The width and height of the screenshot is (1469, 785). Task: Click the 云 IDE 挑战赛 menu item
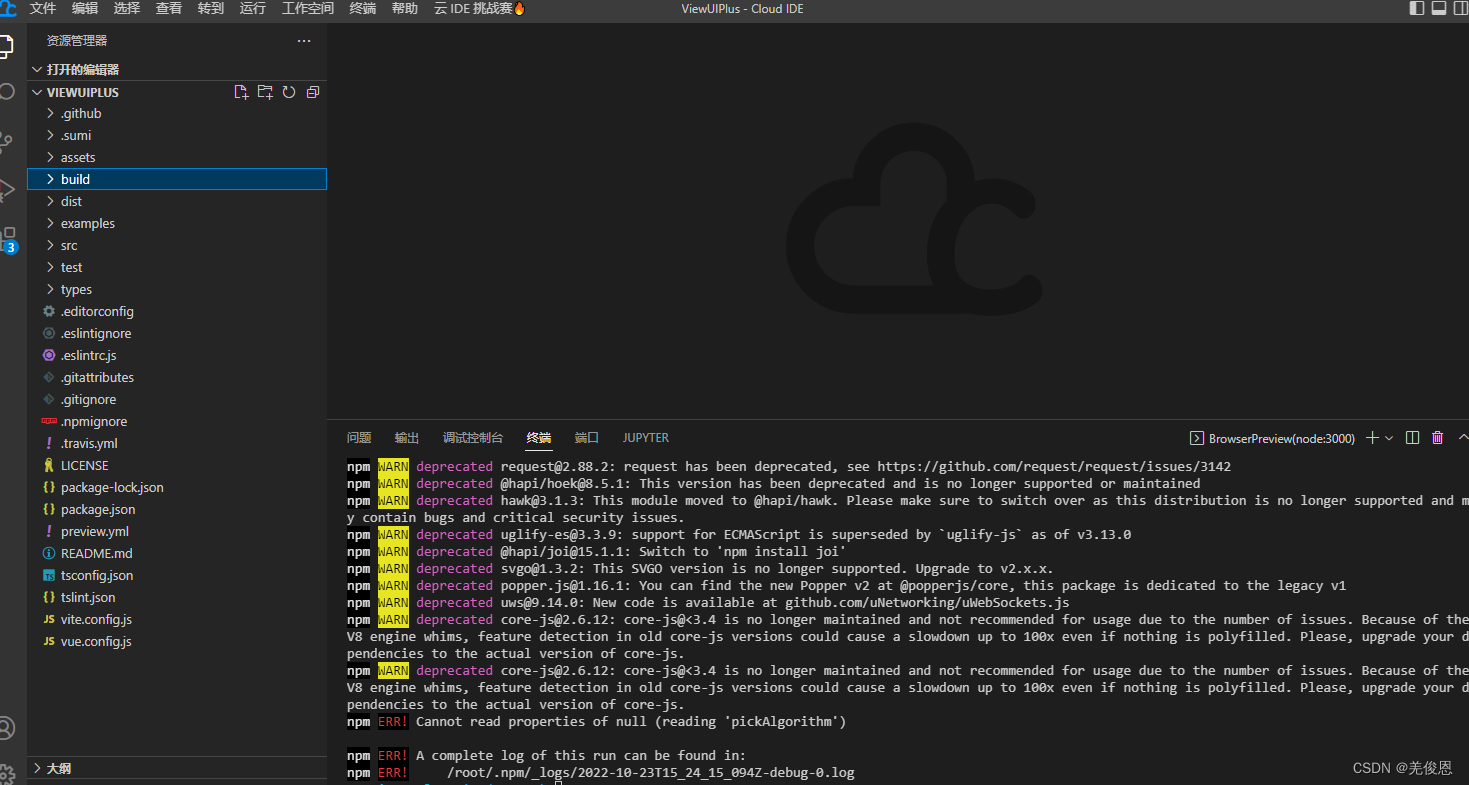tap(479, 8)
